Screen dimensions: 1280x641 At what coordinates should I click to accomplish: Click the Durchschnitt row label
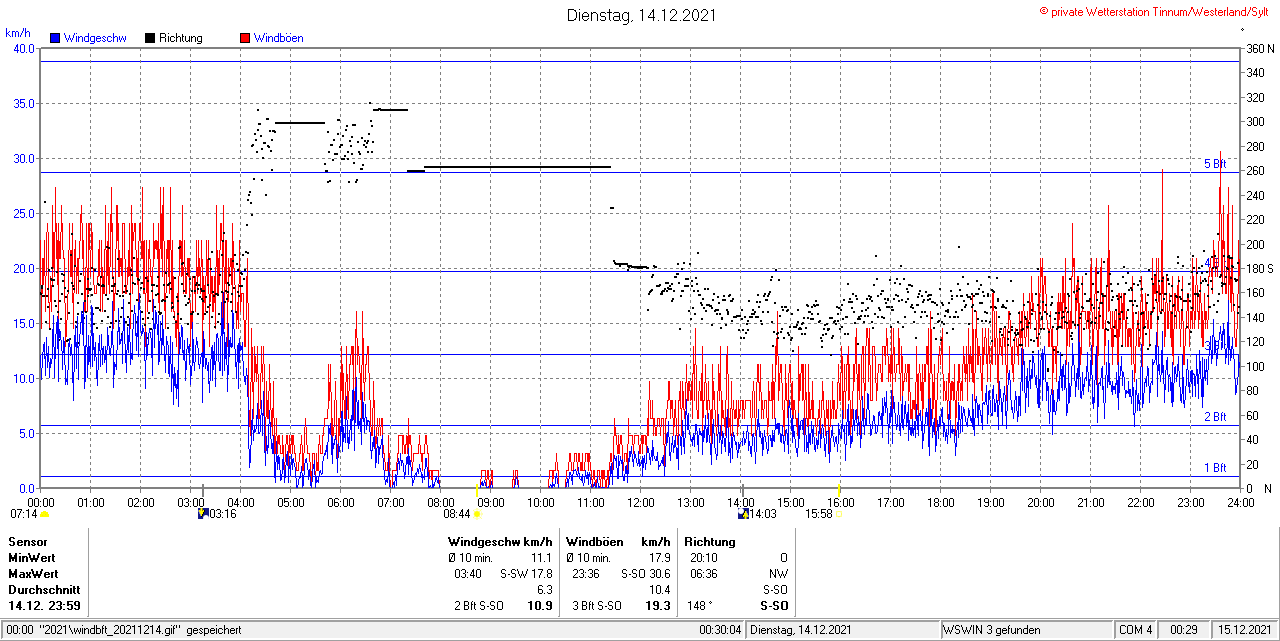43,589
